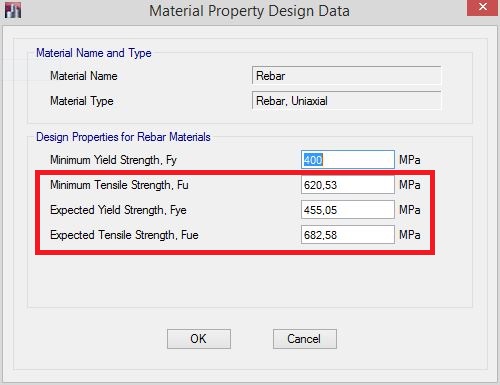Click the "Material Name" label text

84,76
